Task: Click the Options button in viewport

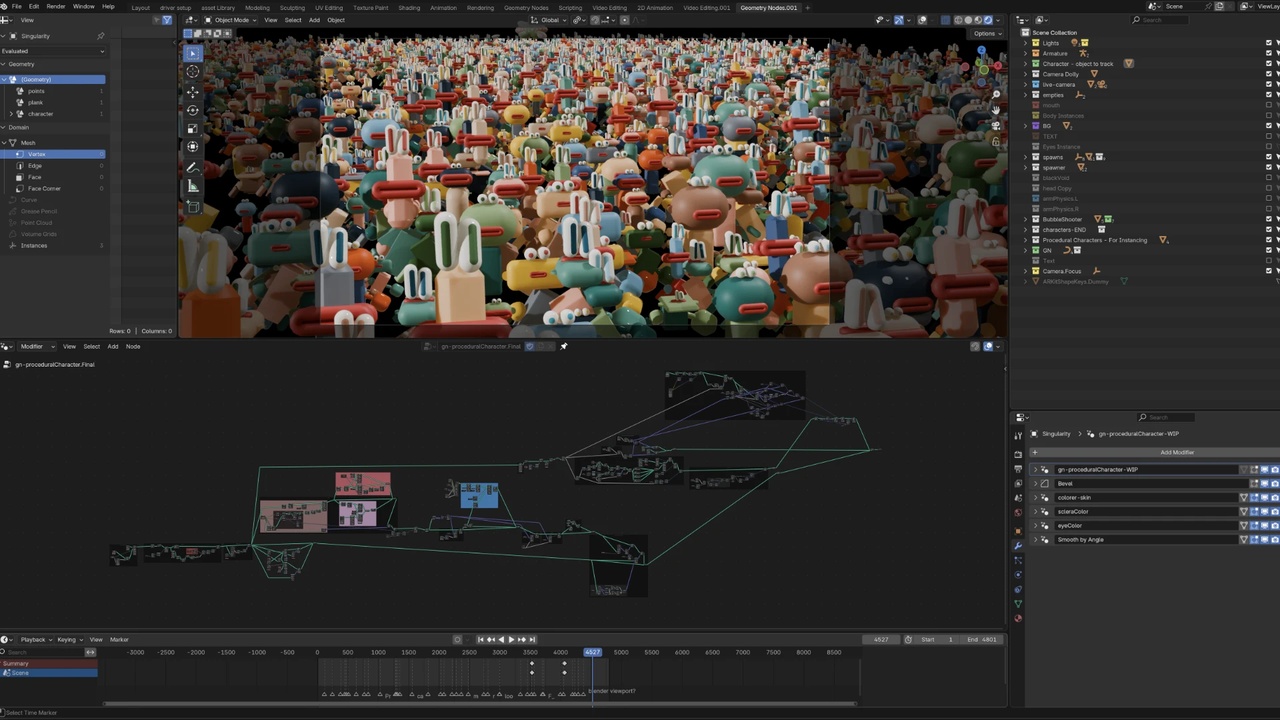Action: pyautogui.click(x=985, y=33)
